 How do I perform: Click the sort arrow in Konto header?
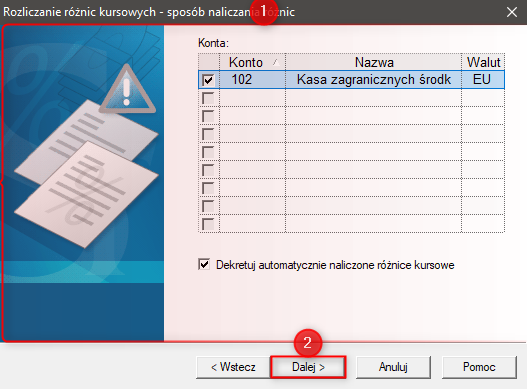point(276,62)
